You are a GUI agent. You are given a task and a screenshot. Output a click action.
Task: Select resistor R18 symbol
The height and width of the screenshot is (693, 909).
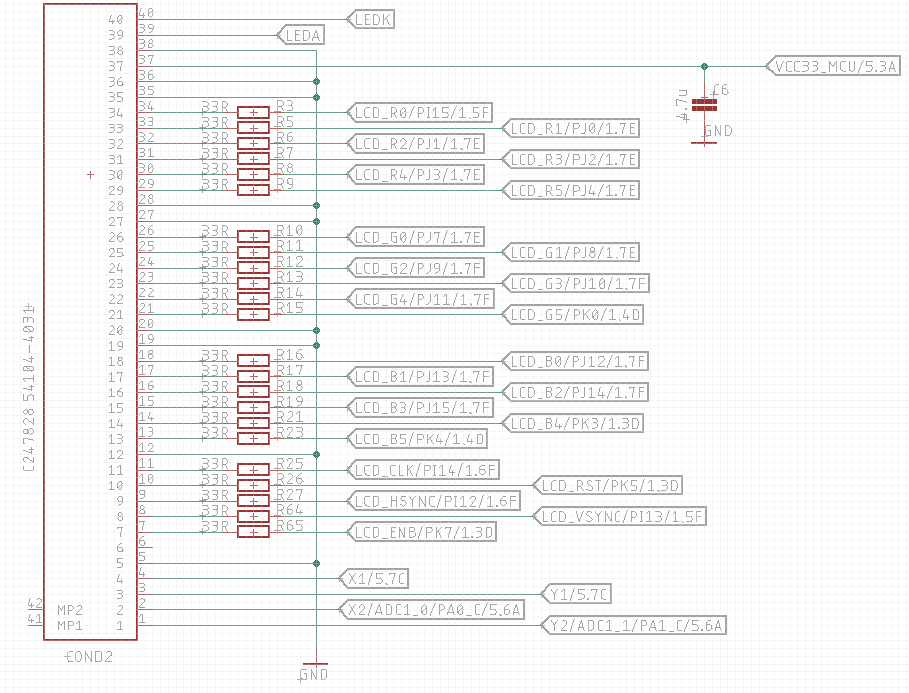(253, 393)
